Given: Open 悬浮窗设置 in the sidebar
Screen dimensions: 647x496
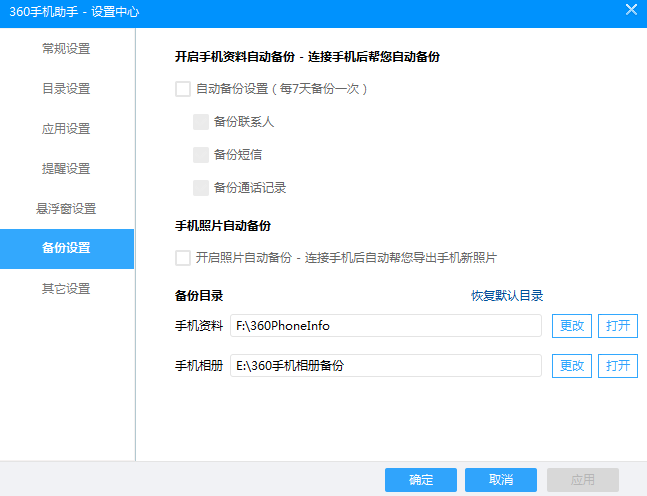Looking at the screenshot, I should tap(66, 209).
